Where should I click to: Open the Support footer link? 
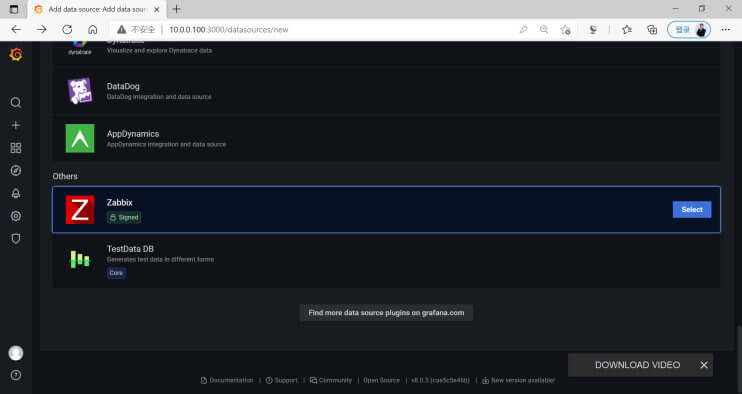(282, 380)
